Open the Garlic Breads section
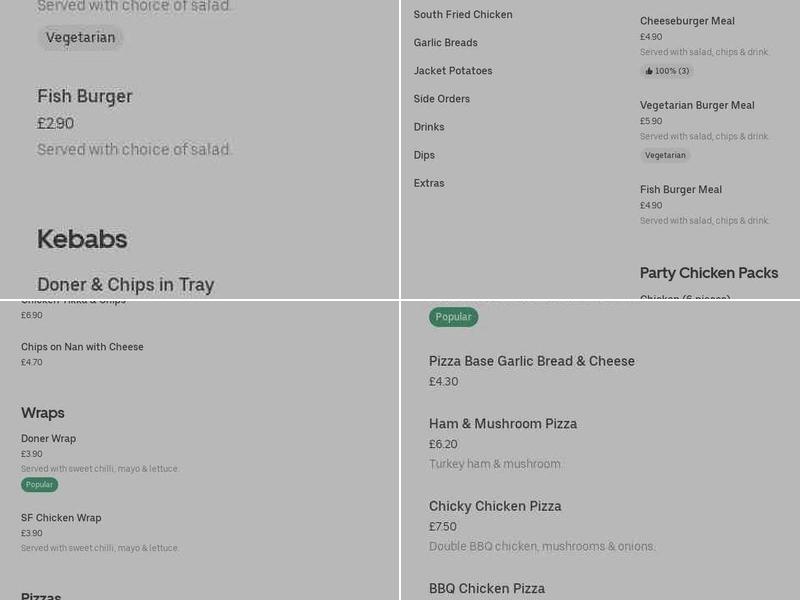Screen dimensions: 800x600 tap(446, 43)
